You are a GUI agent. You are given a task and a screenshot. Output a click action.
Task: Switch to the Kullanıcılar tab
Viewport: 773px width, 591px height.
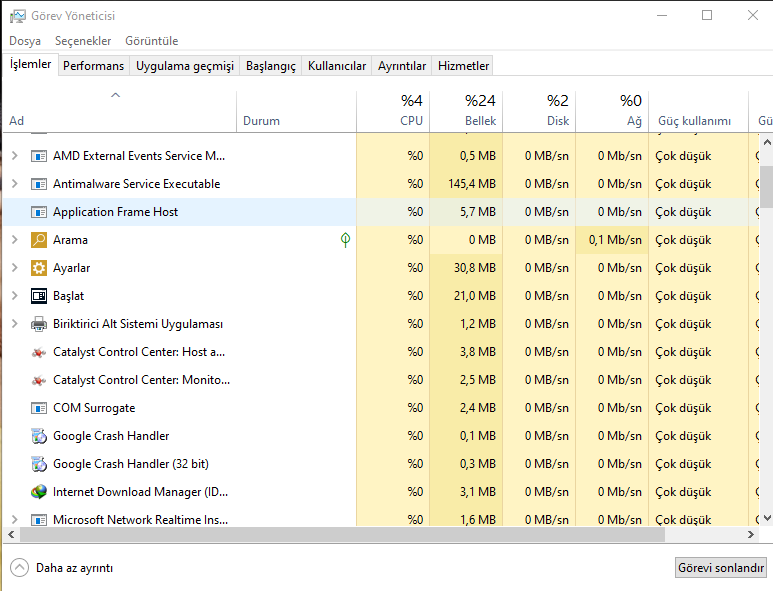(337, 66)
